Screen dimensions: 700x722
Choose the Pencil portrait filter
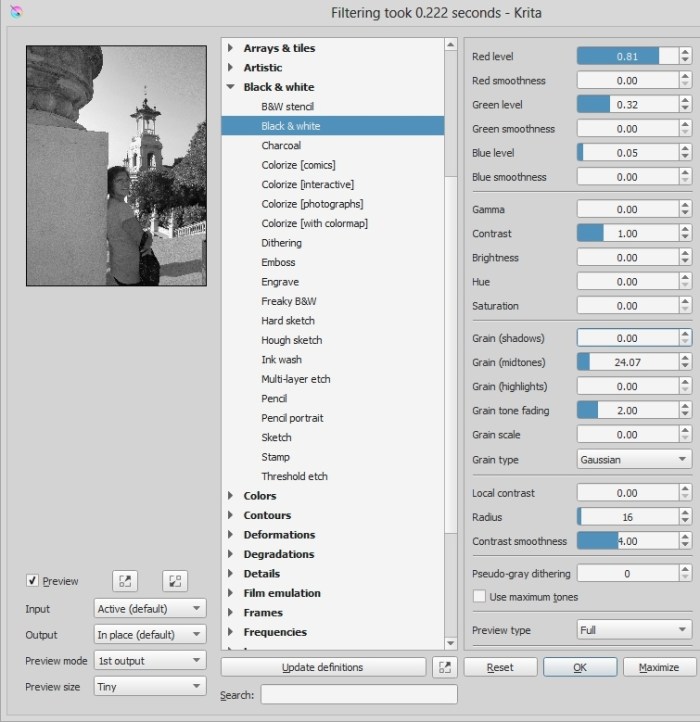[292, 418]
